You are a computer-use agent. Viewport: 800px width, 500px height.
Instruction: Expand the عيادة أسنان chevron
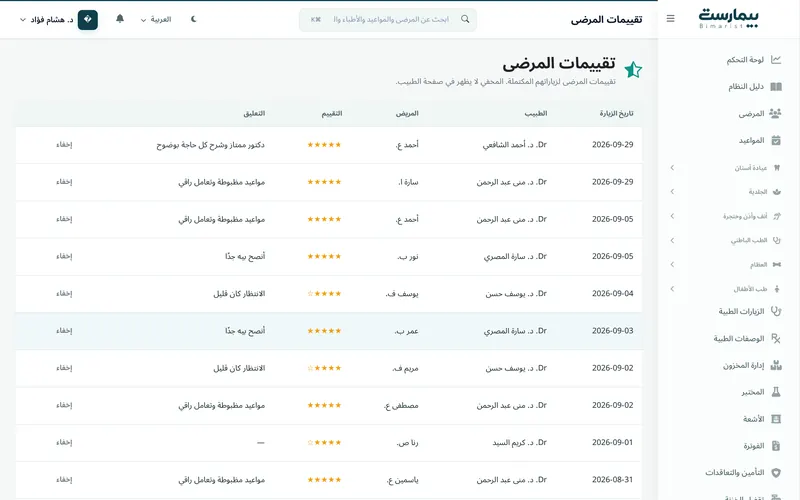pyautogui.click(x=672, y=168)
